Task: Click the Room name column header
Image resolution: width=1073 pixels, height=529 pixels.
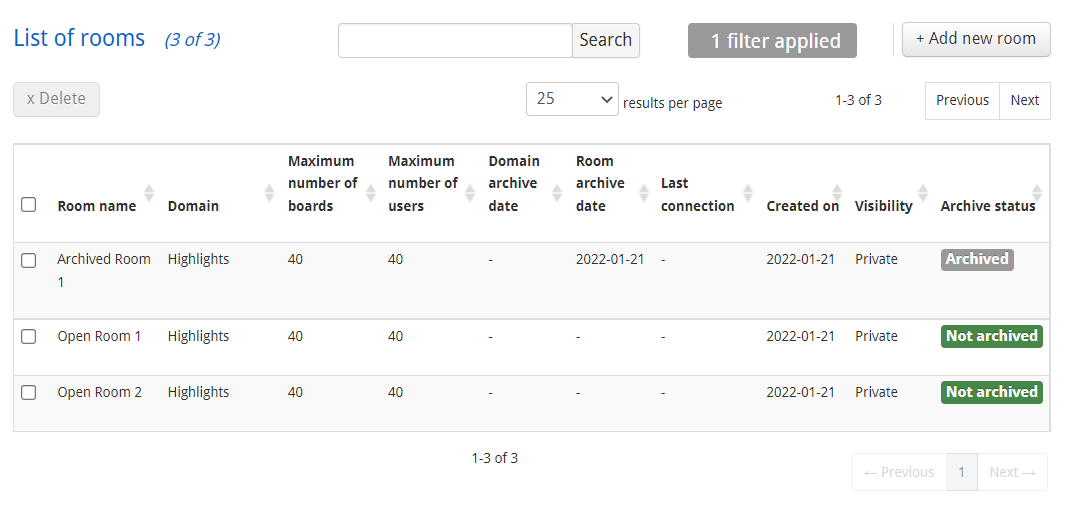Action: pos(96,206)
